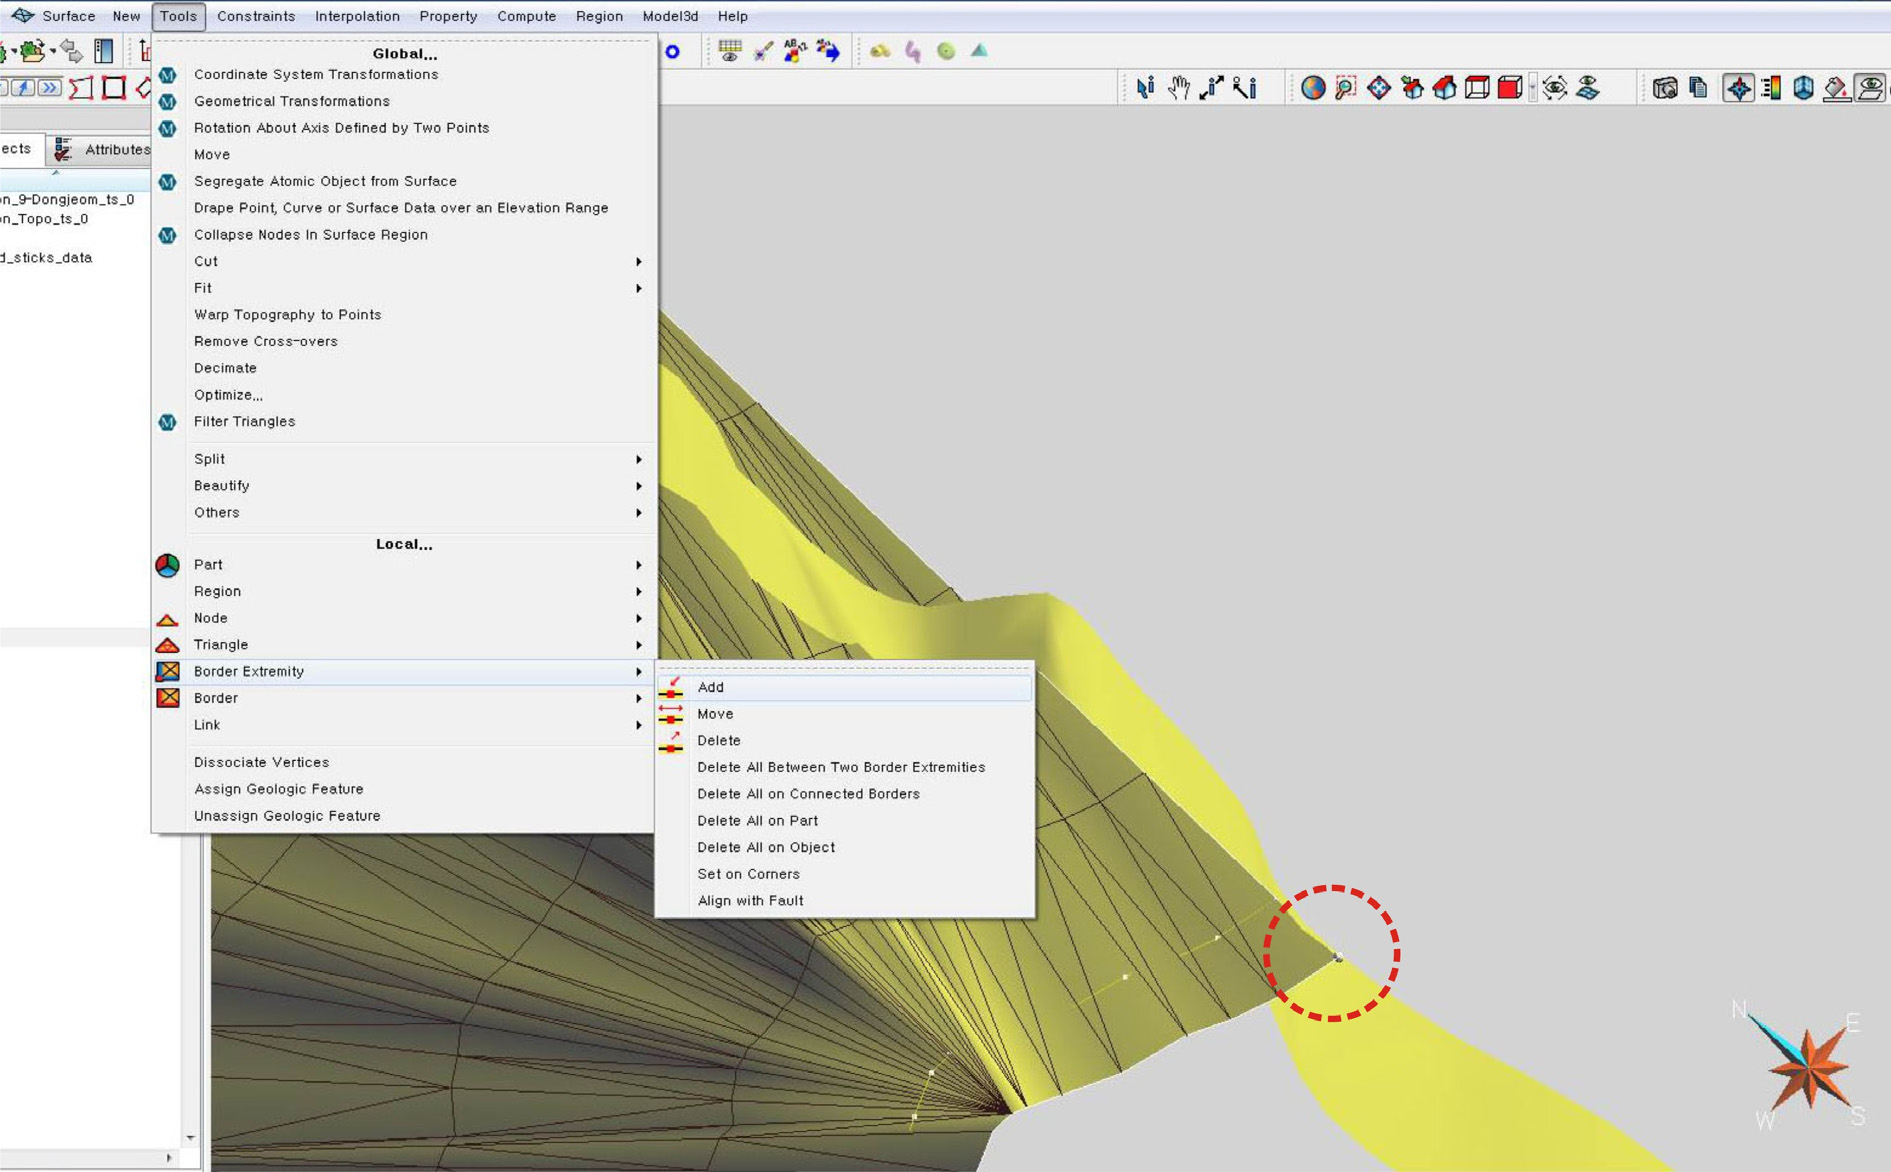The height and width of the screenshot is (1172, 1891).
Task: Open the Region menu in menu bar
Action: point(599,16)
